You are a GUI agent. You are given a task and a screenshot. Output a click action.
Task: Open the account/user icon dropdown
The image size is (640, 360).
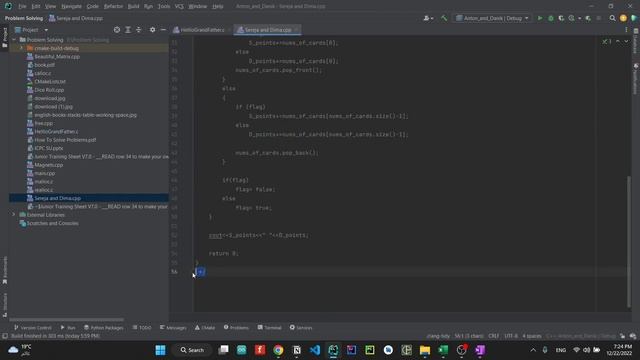(428, 18)
